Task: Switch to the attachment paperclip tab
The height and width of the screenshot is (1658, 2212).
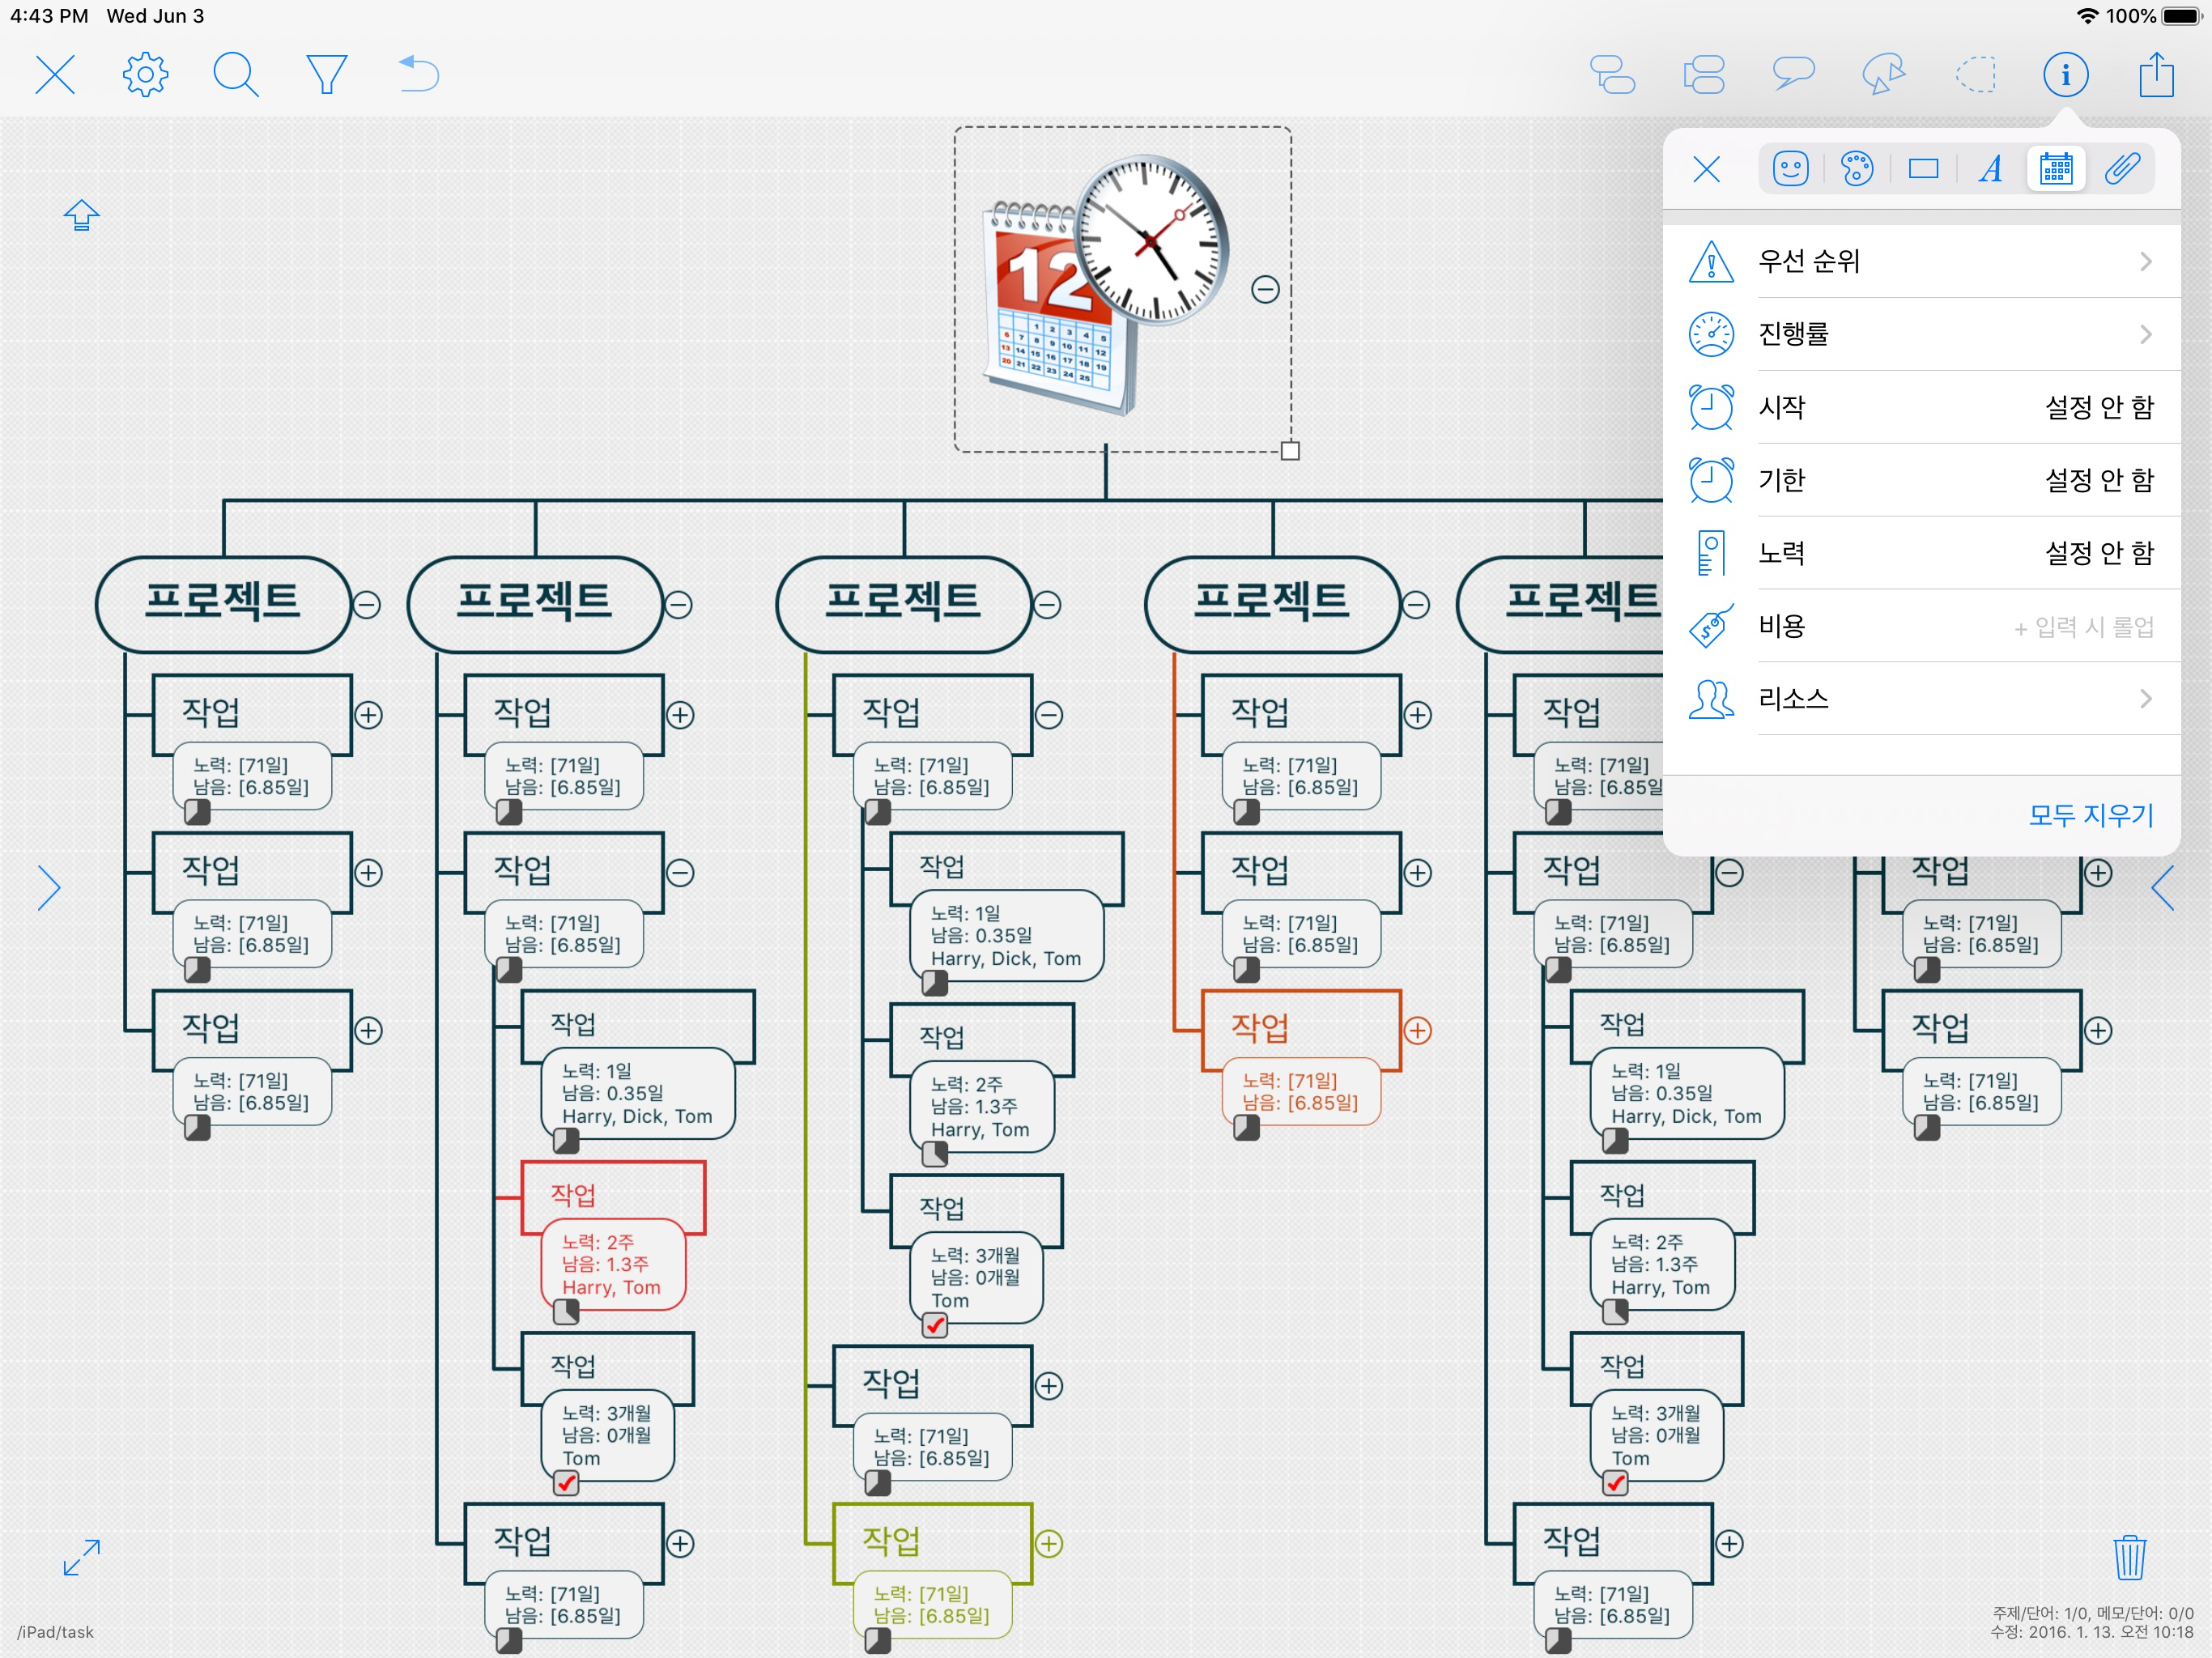Action: coord(2121,169)
